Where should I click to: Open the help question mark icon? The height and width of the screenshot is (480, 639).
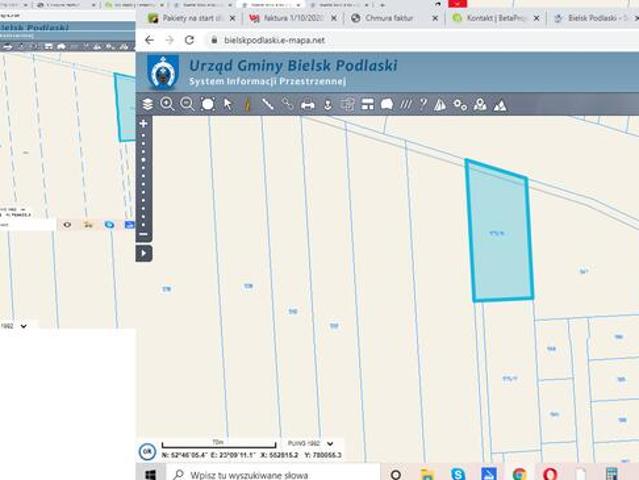pos(422,104)
